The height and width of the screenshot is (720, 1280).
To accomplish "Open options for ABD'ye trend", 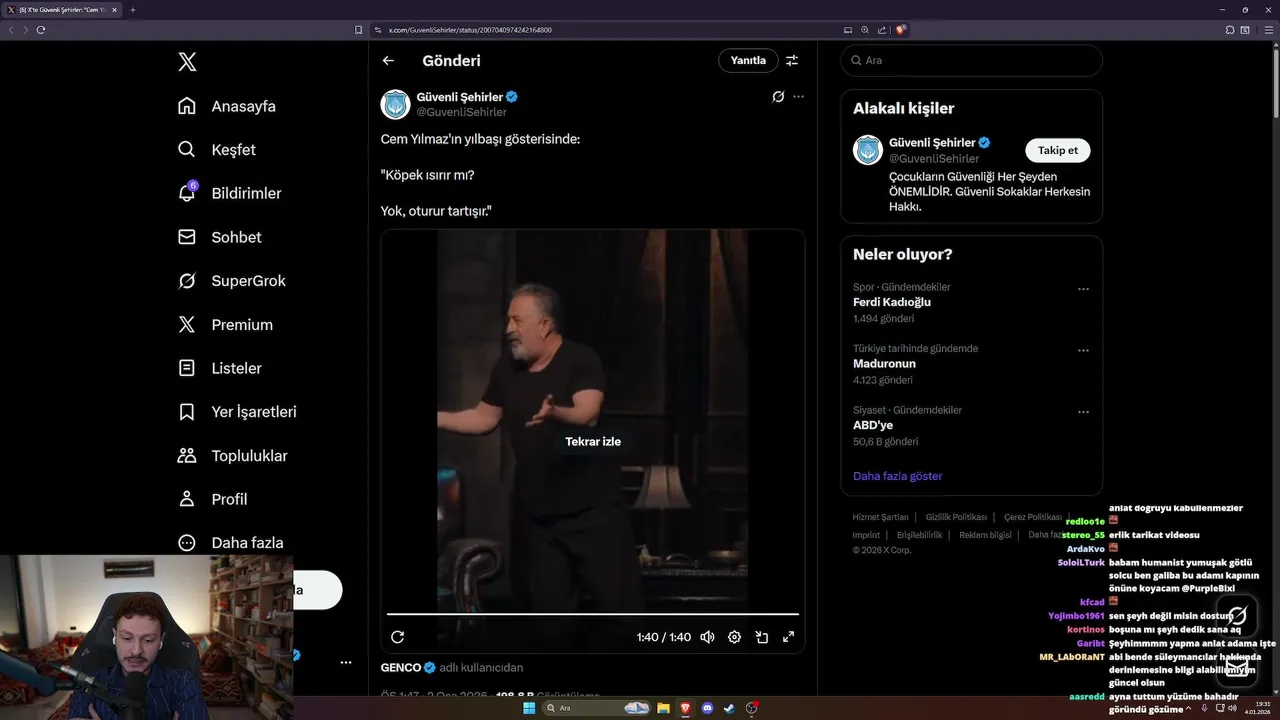I will click(x=1083, y=412).
